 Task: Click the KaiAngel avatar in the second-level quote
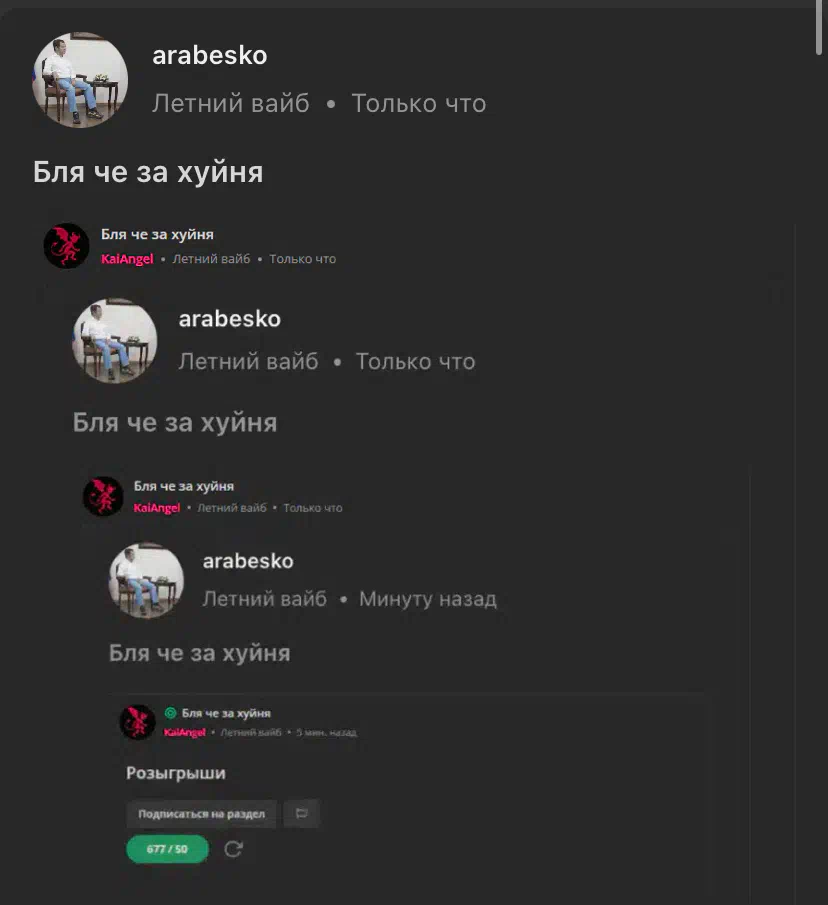tap(103, 496)
